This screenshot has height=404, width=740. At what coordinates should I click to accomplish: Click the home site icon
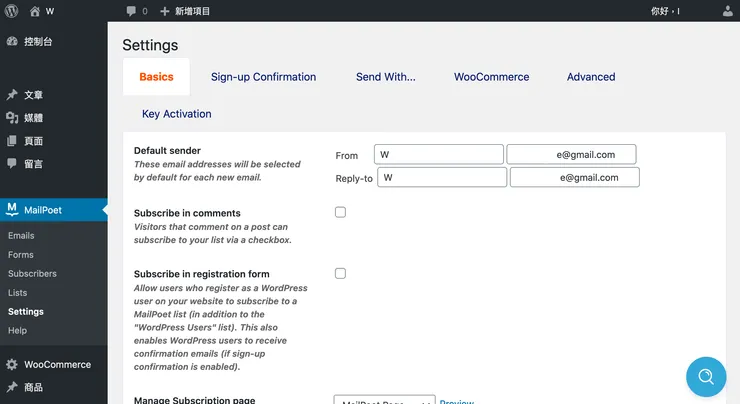pyautogui.click(x=35, y=11)
